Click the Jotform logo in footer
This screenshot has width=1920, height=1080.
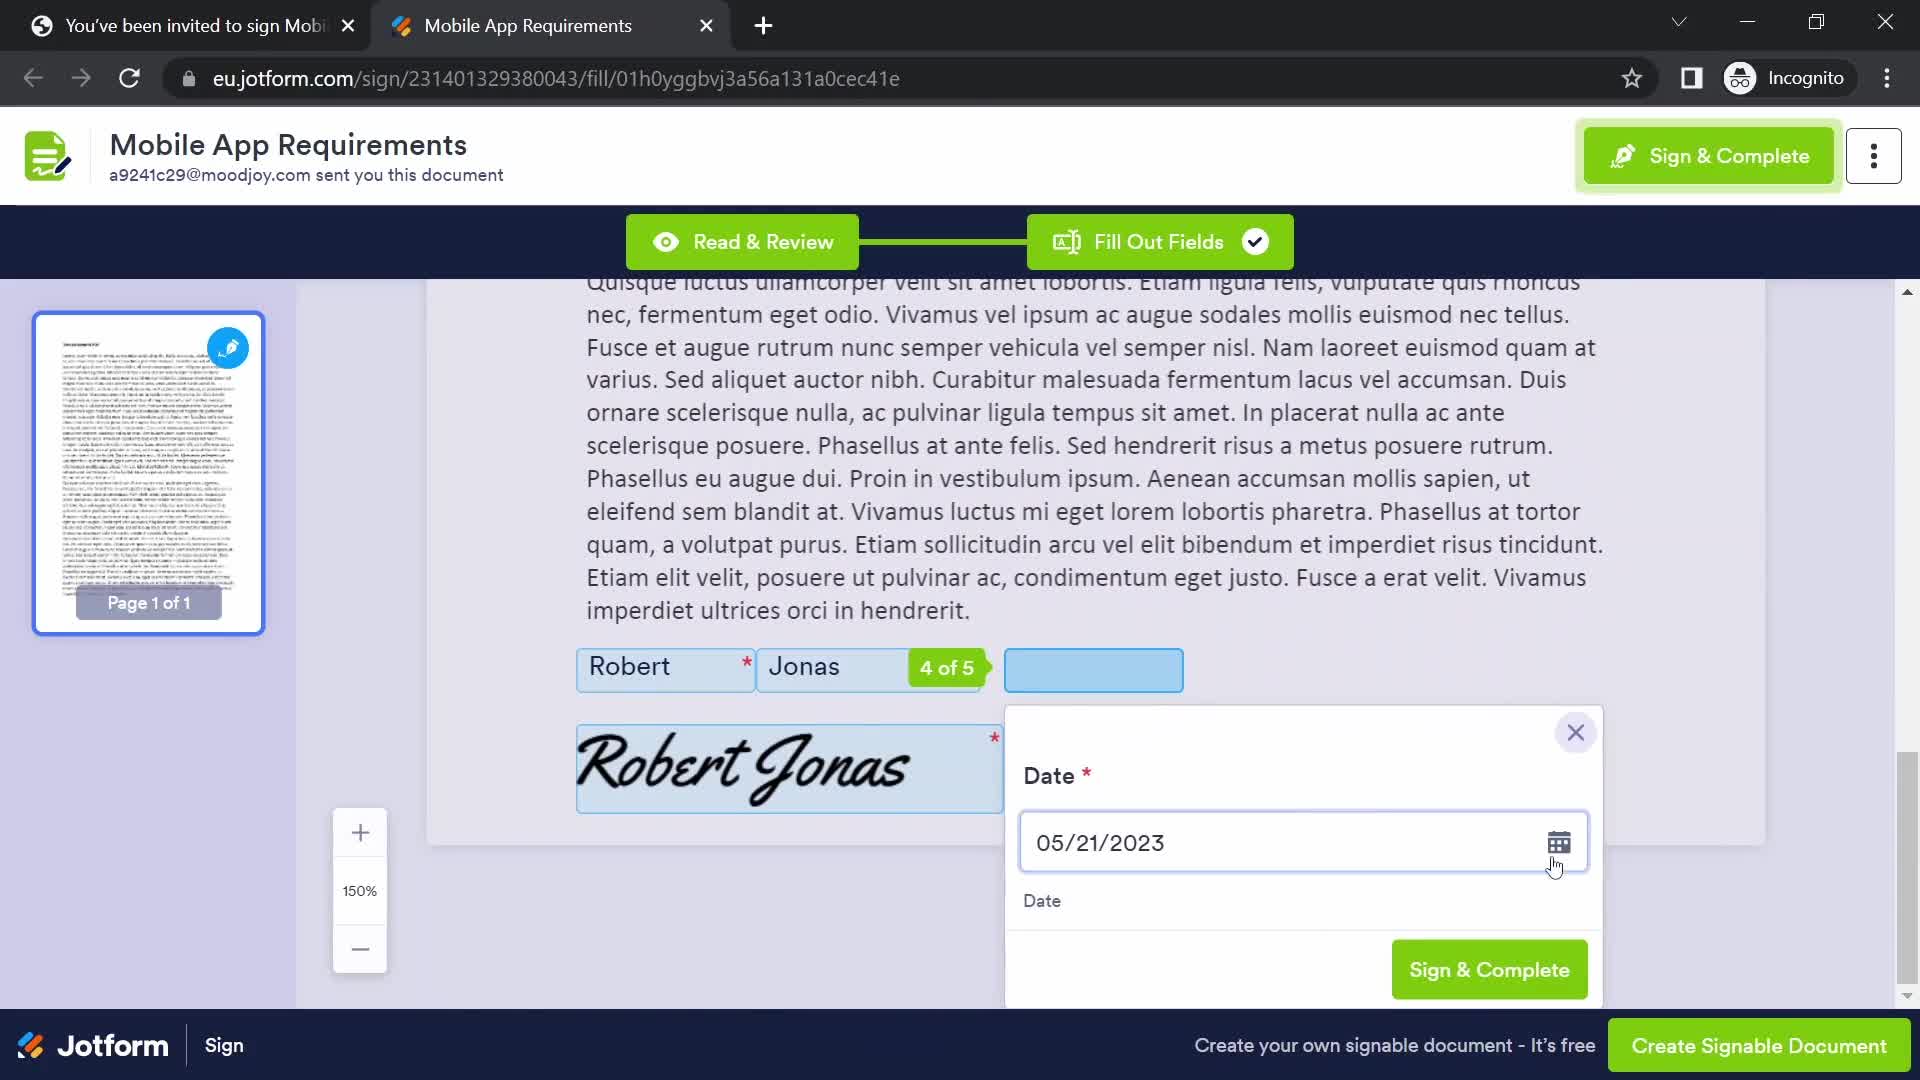coord(93,1045)
